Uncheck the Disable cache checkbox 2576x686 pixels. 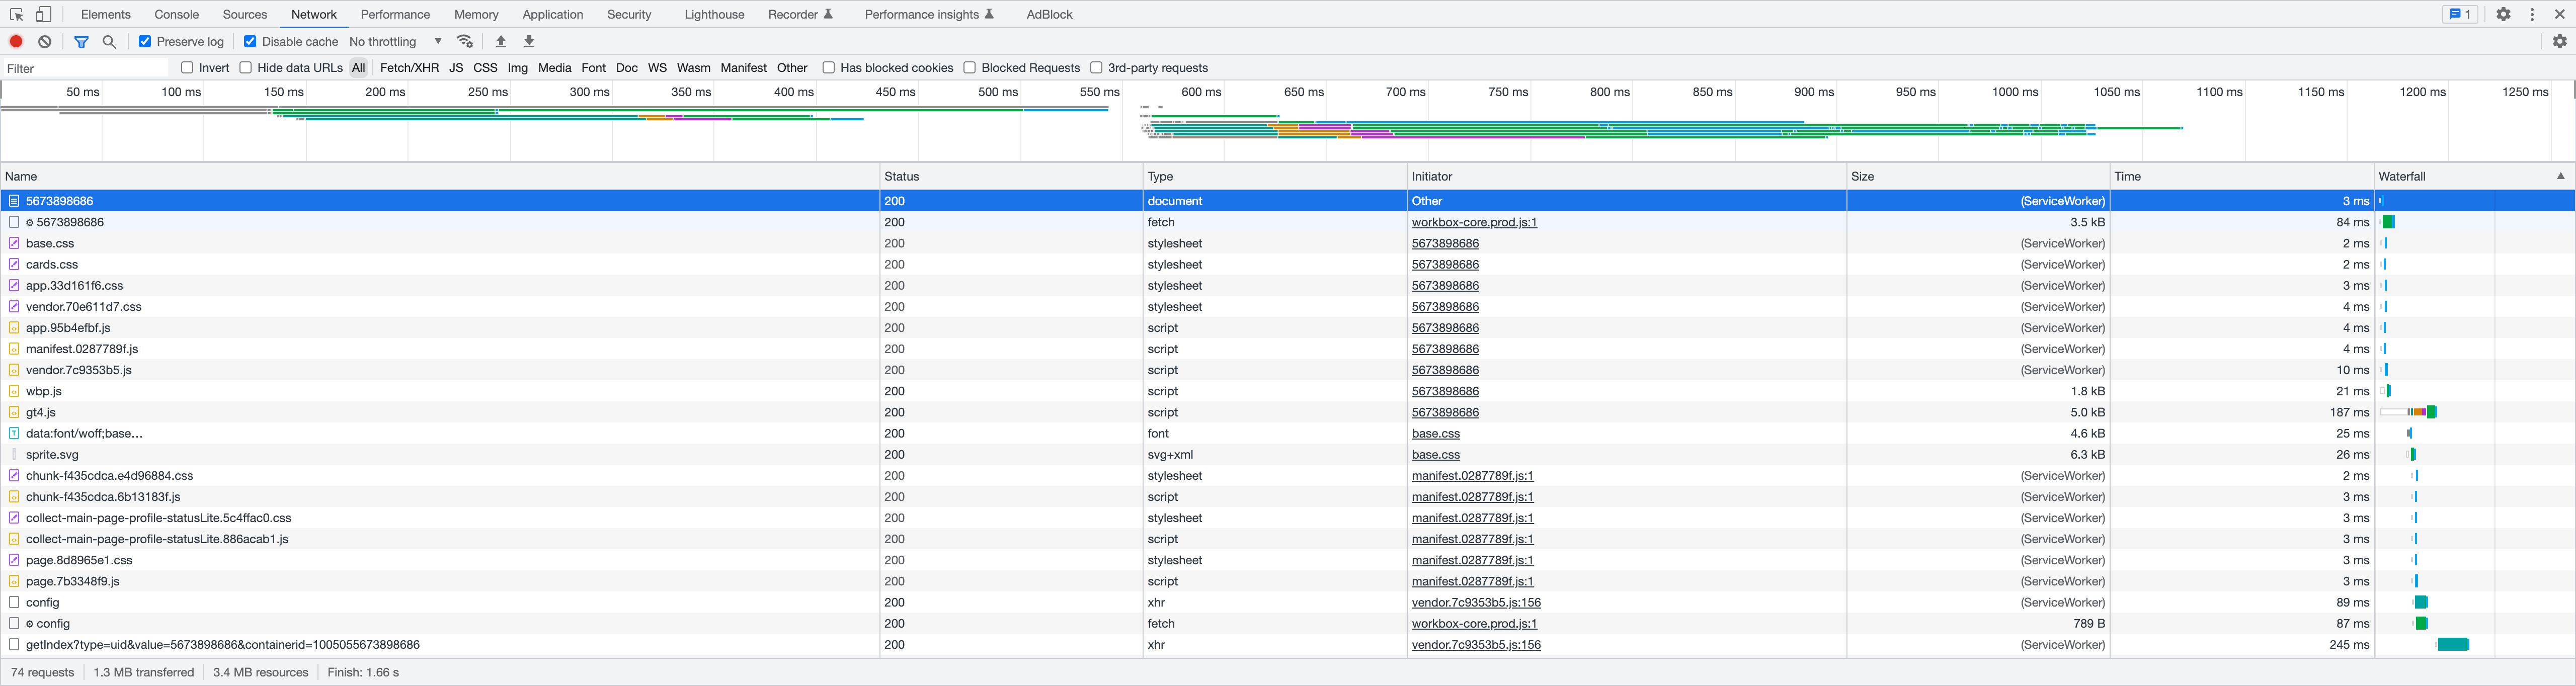pyautogui.click(x=250, y=41)
